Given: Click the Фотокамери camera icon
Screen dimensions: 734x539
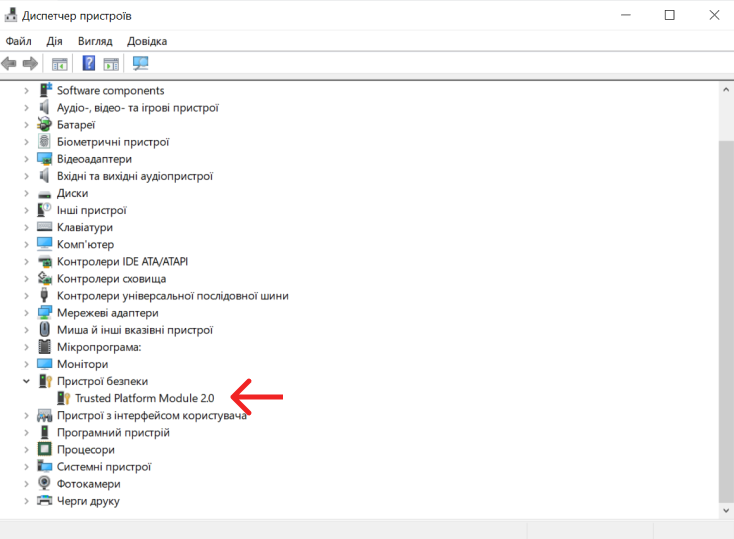Looking at the screenshot, I should coord(44,484).
